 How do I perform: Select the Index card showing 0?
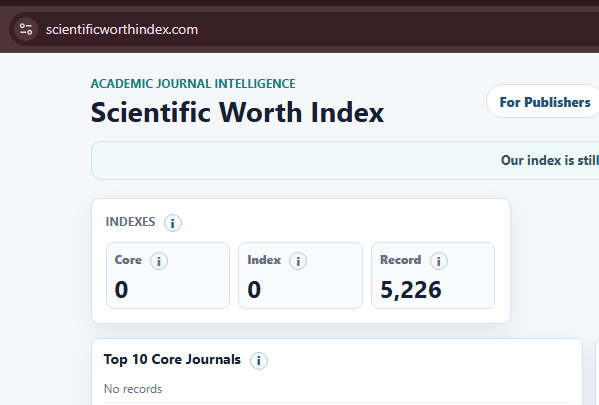(301, 275)
